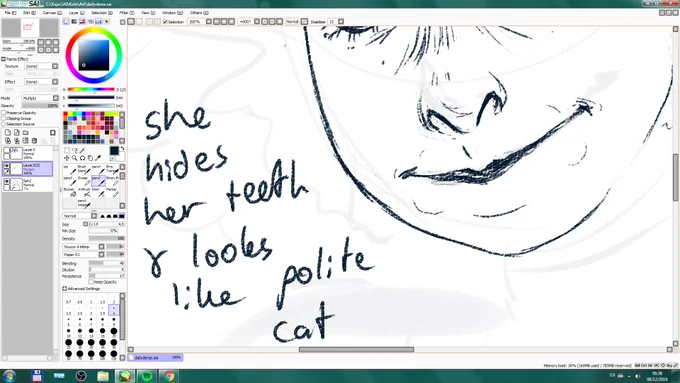
Task: Create a new linework layer
Action: pos(16,132)
